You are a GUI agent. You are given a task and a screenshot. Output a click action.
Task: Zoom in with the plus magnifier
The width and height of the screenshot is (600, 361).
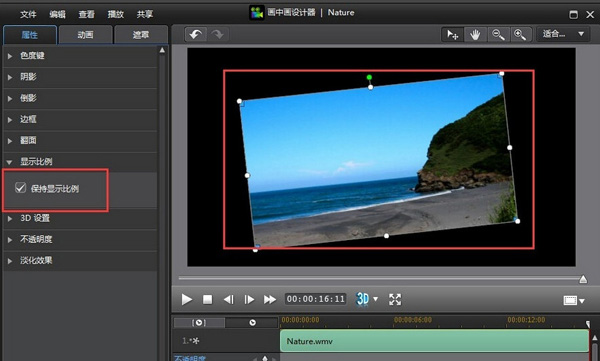click(520, 34)
